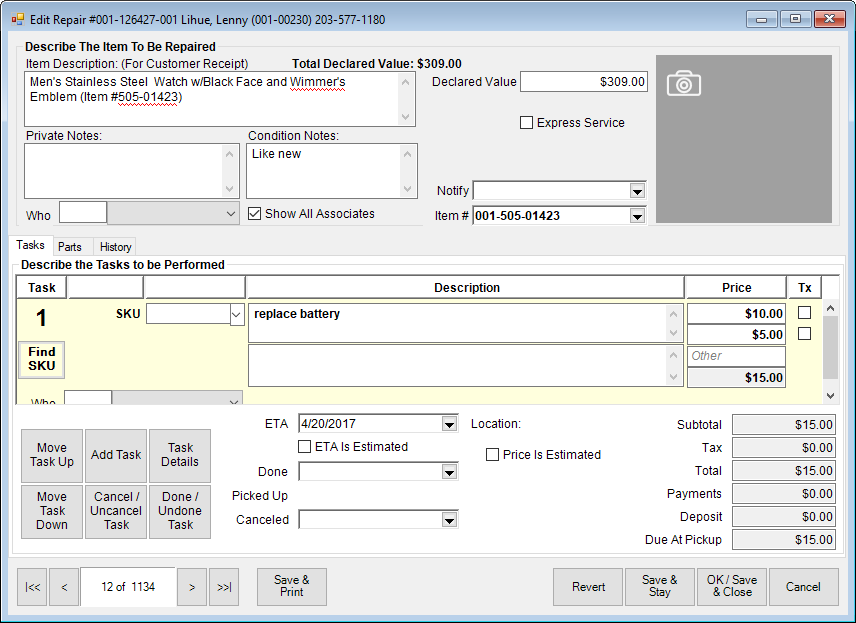Toggle ETA Is Estimated checkbox
This screenshot has height=623, width=856.
[x=305, y=447]
